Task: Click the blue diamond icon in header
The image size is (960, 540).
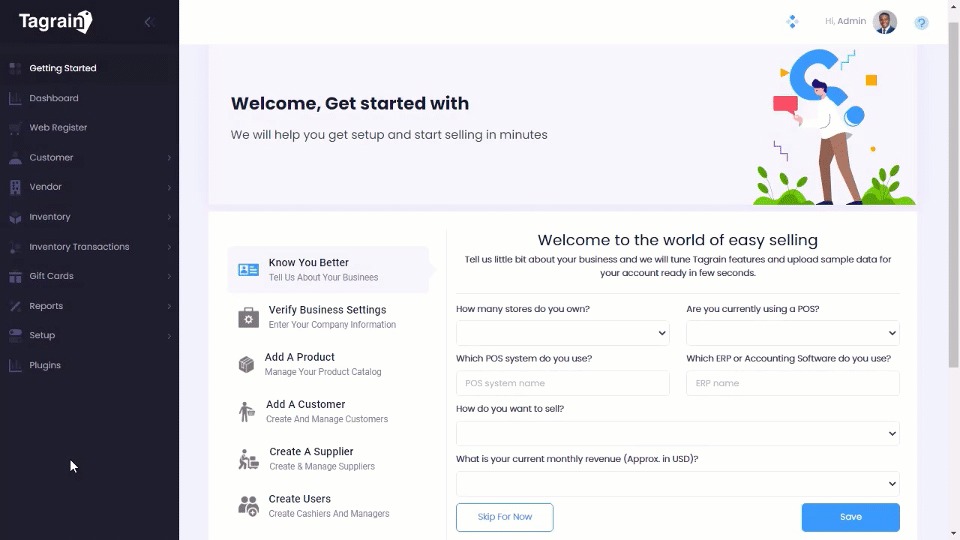Action: [x=792, y=22]
